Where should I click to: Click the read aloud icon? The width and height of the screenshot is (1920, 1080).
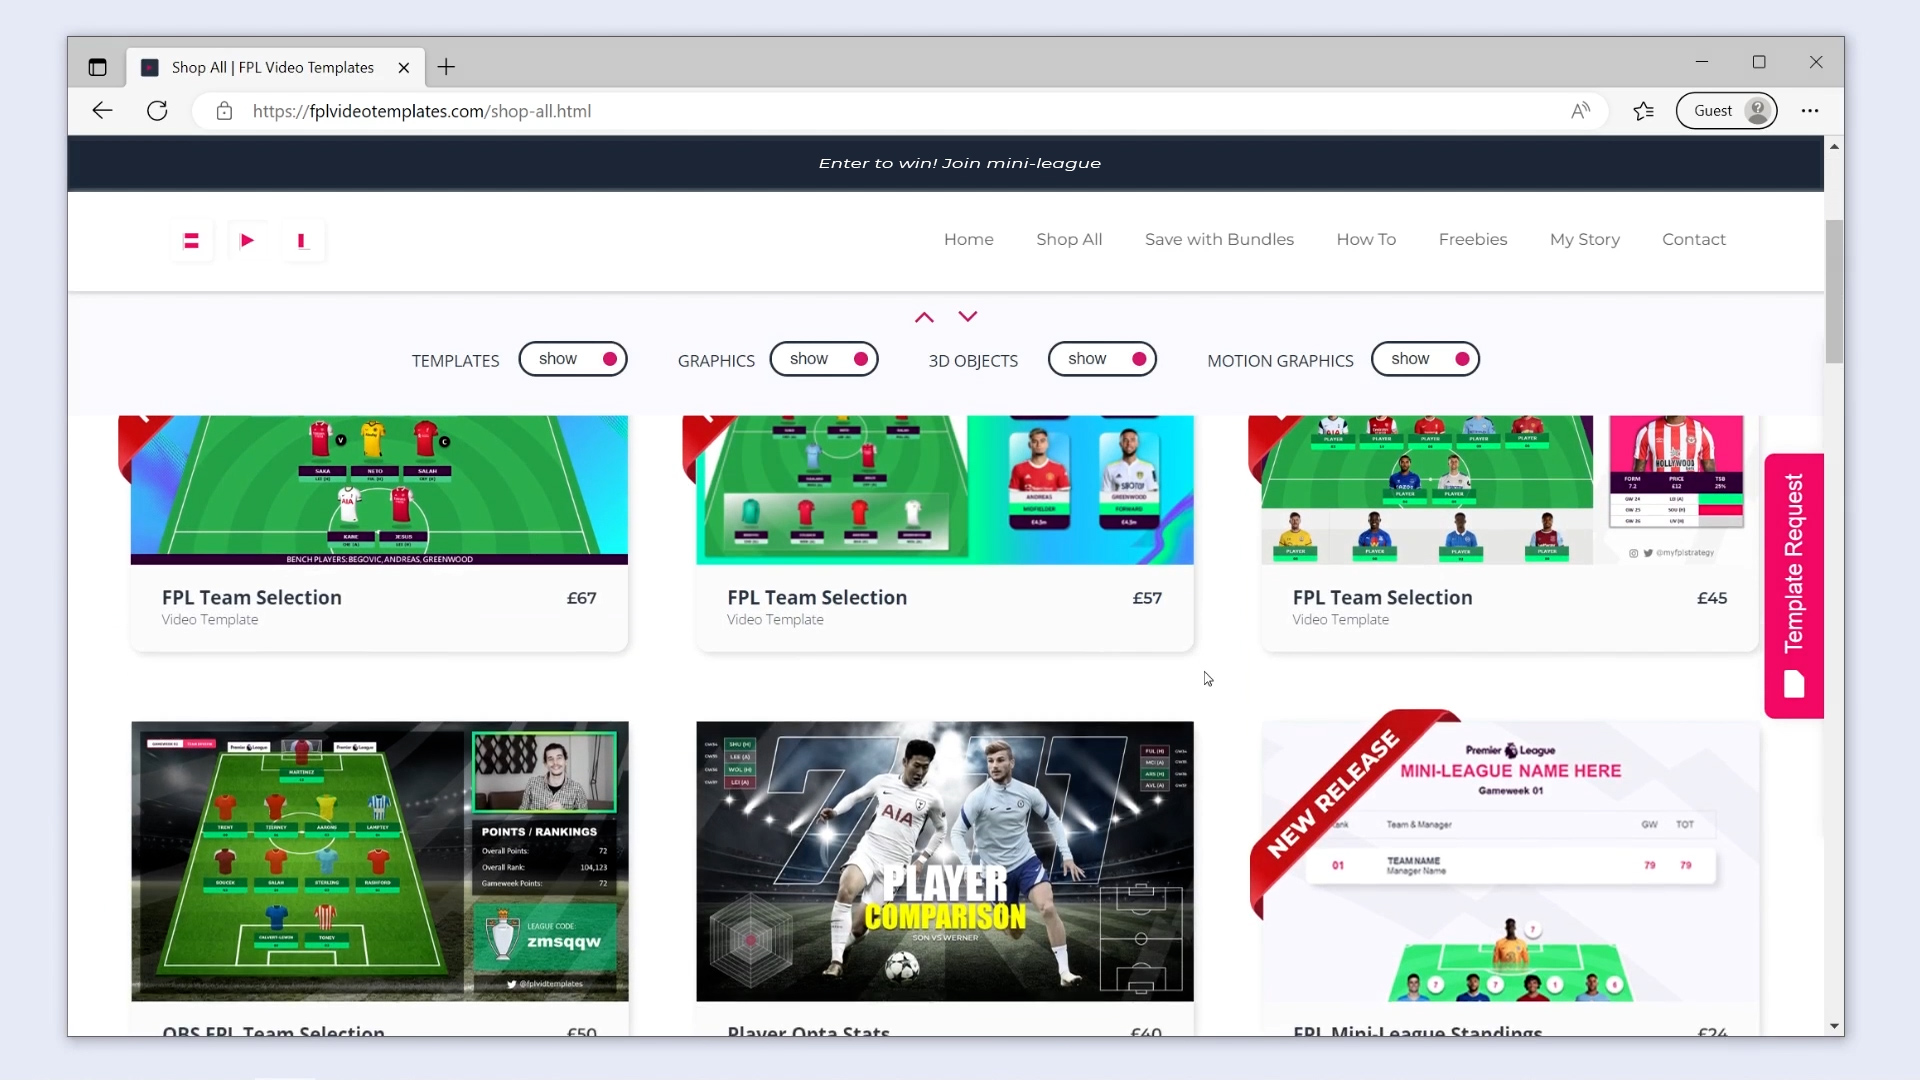pyautogui.click(x=1581, y=110)
